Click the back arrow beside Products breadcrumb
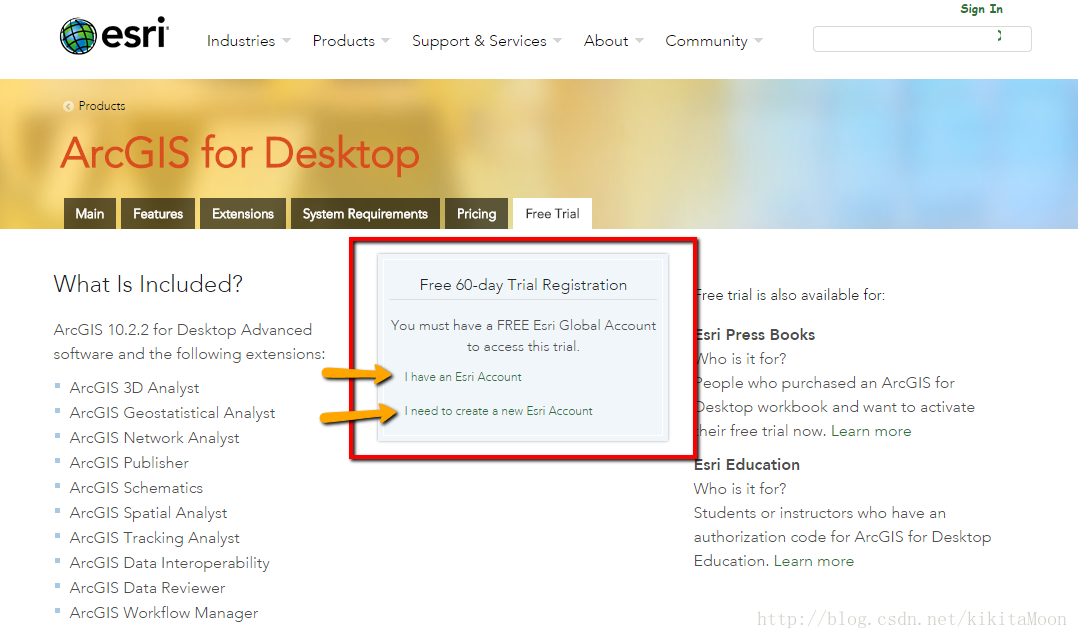Image resolution: width=1078 pixels, height=639 pixels. click(x=68, y=106)
